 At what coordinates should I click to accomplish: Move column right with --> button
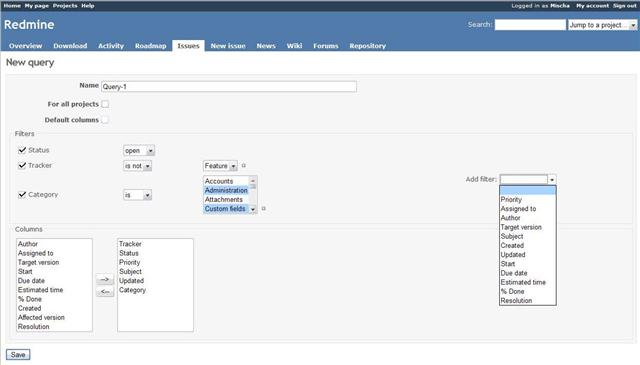pyautogui.click(x=104, y=280)
